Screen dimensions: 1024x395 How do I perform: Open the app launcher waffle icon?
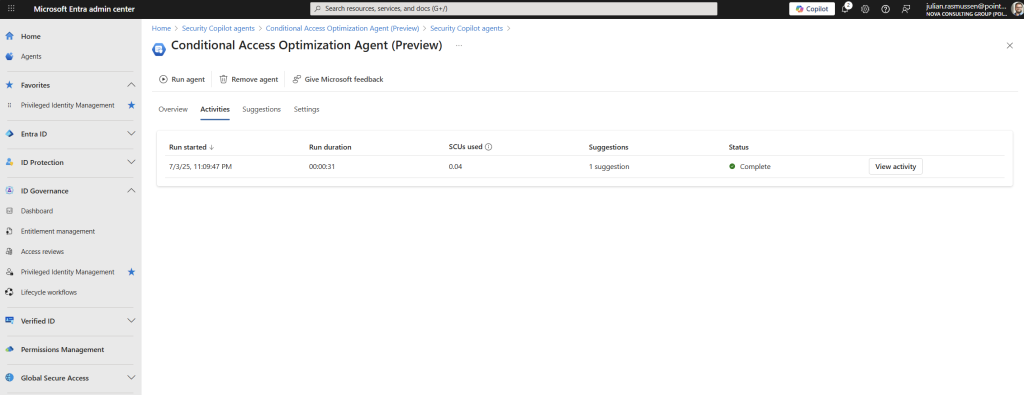point(11,8)
